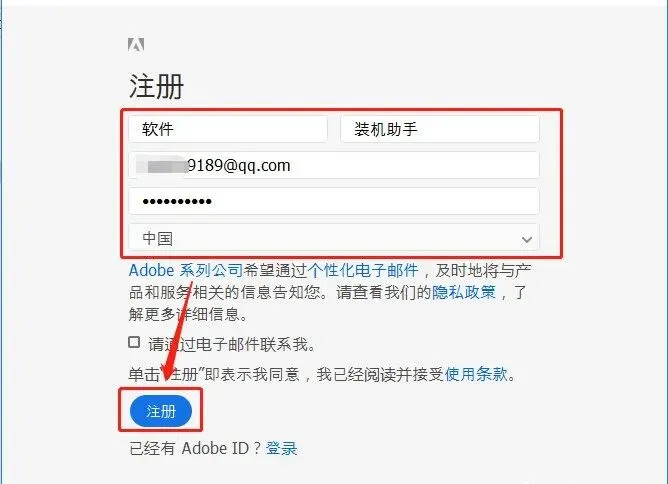Focus the first name field containing 软件
The height and width of the screenshot is (484, 668).
tap(228, 129)
